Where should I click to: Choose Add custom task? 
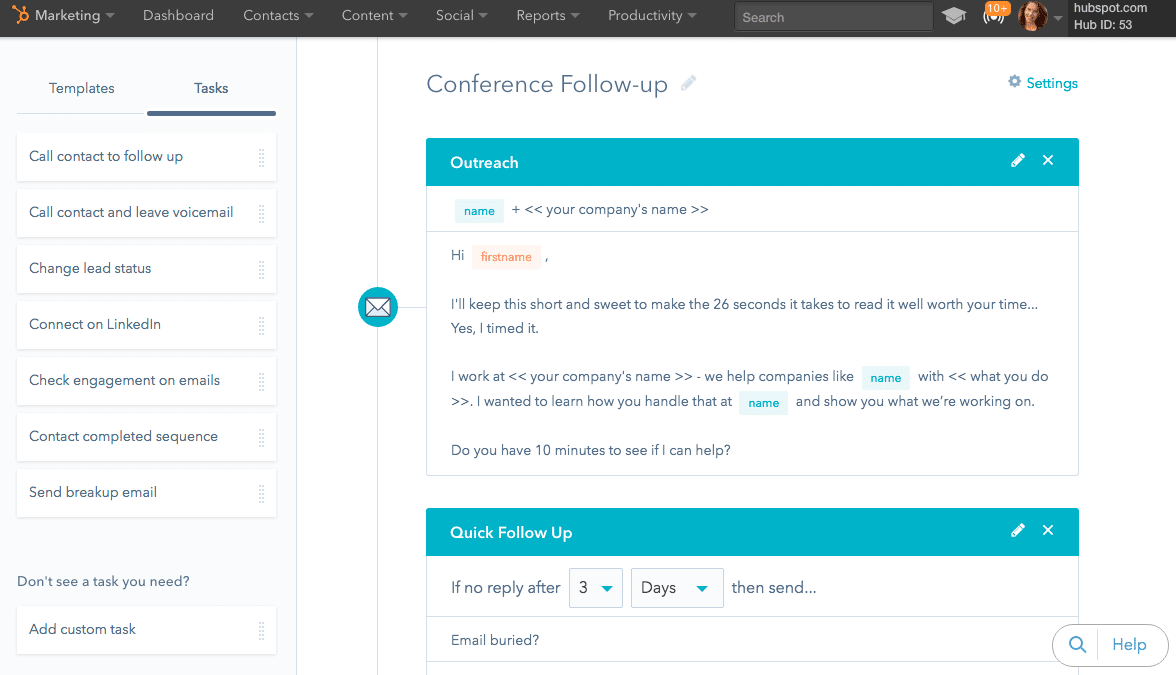[146, 630]
